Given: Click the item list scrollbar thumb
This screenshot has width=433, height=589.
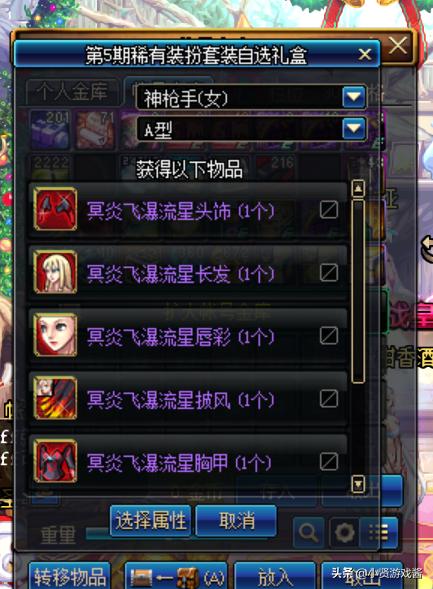Looking at the screenshot, I should coord(358,291).
